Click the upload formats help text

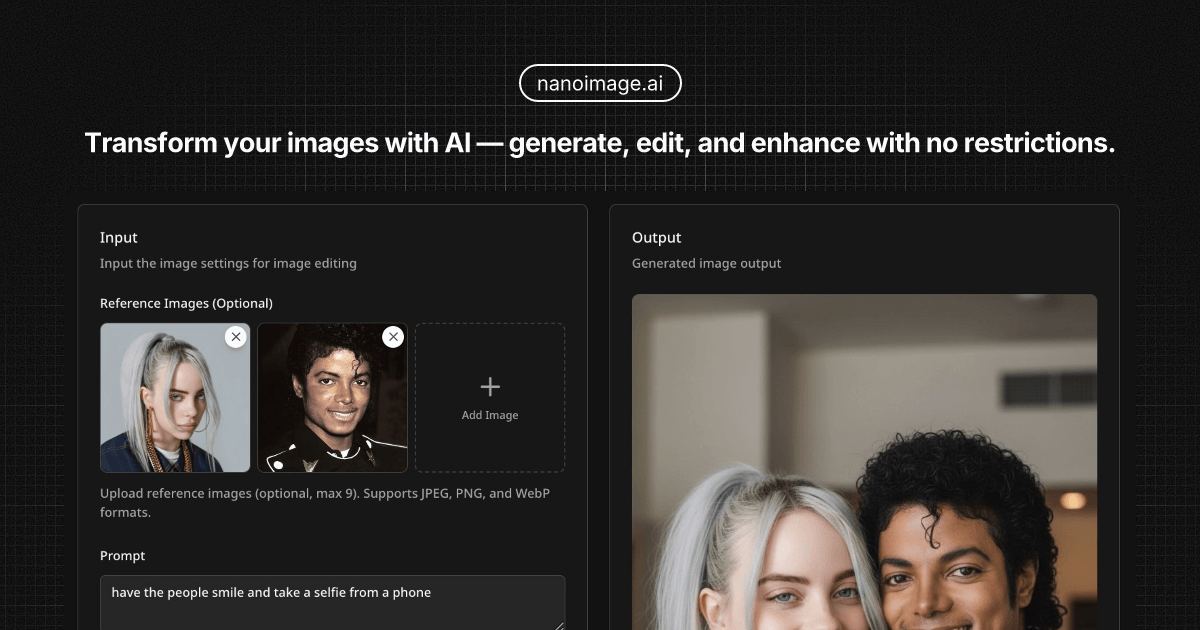click(325, 503)
